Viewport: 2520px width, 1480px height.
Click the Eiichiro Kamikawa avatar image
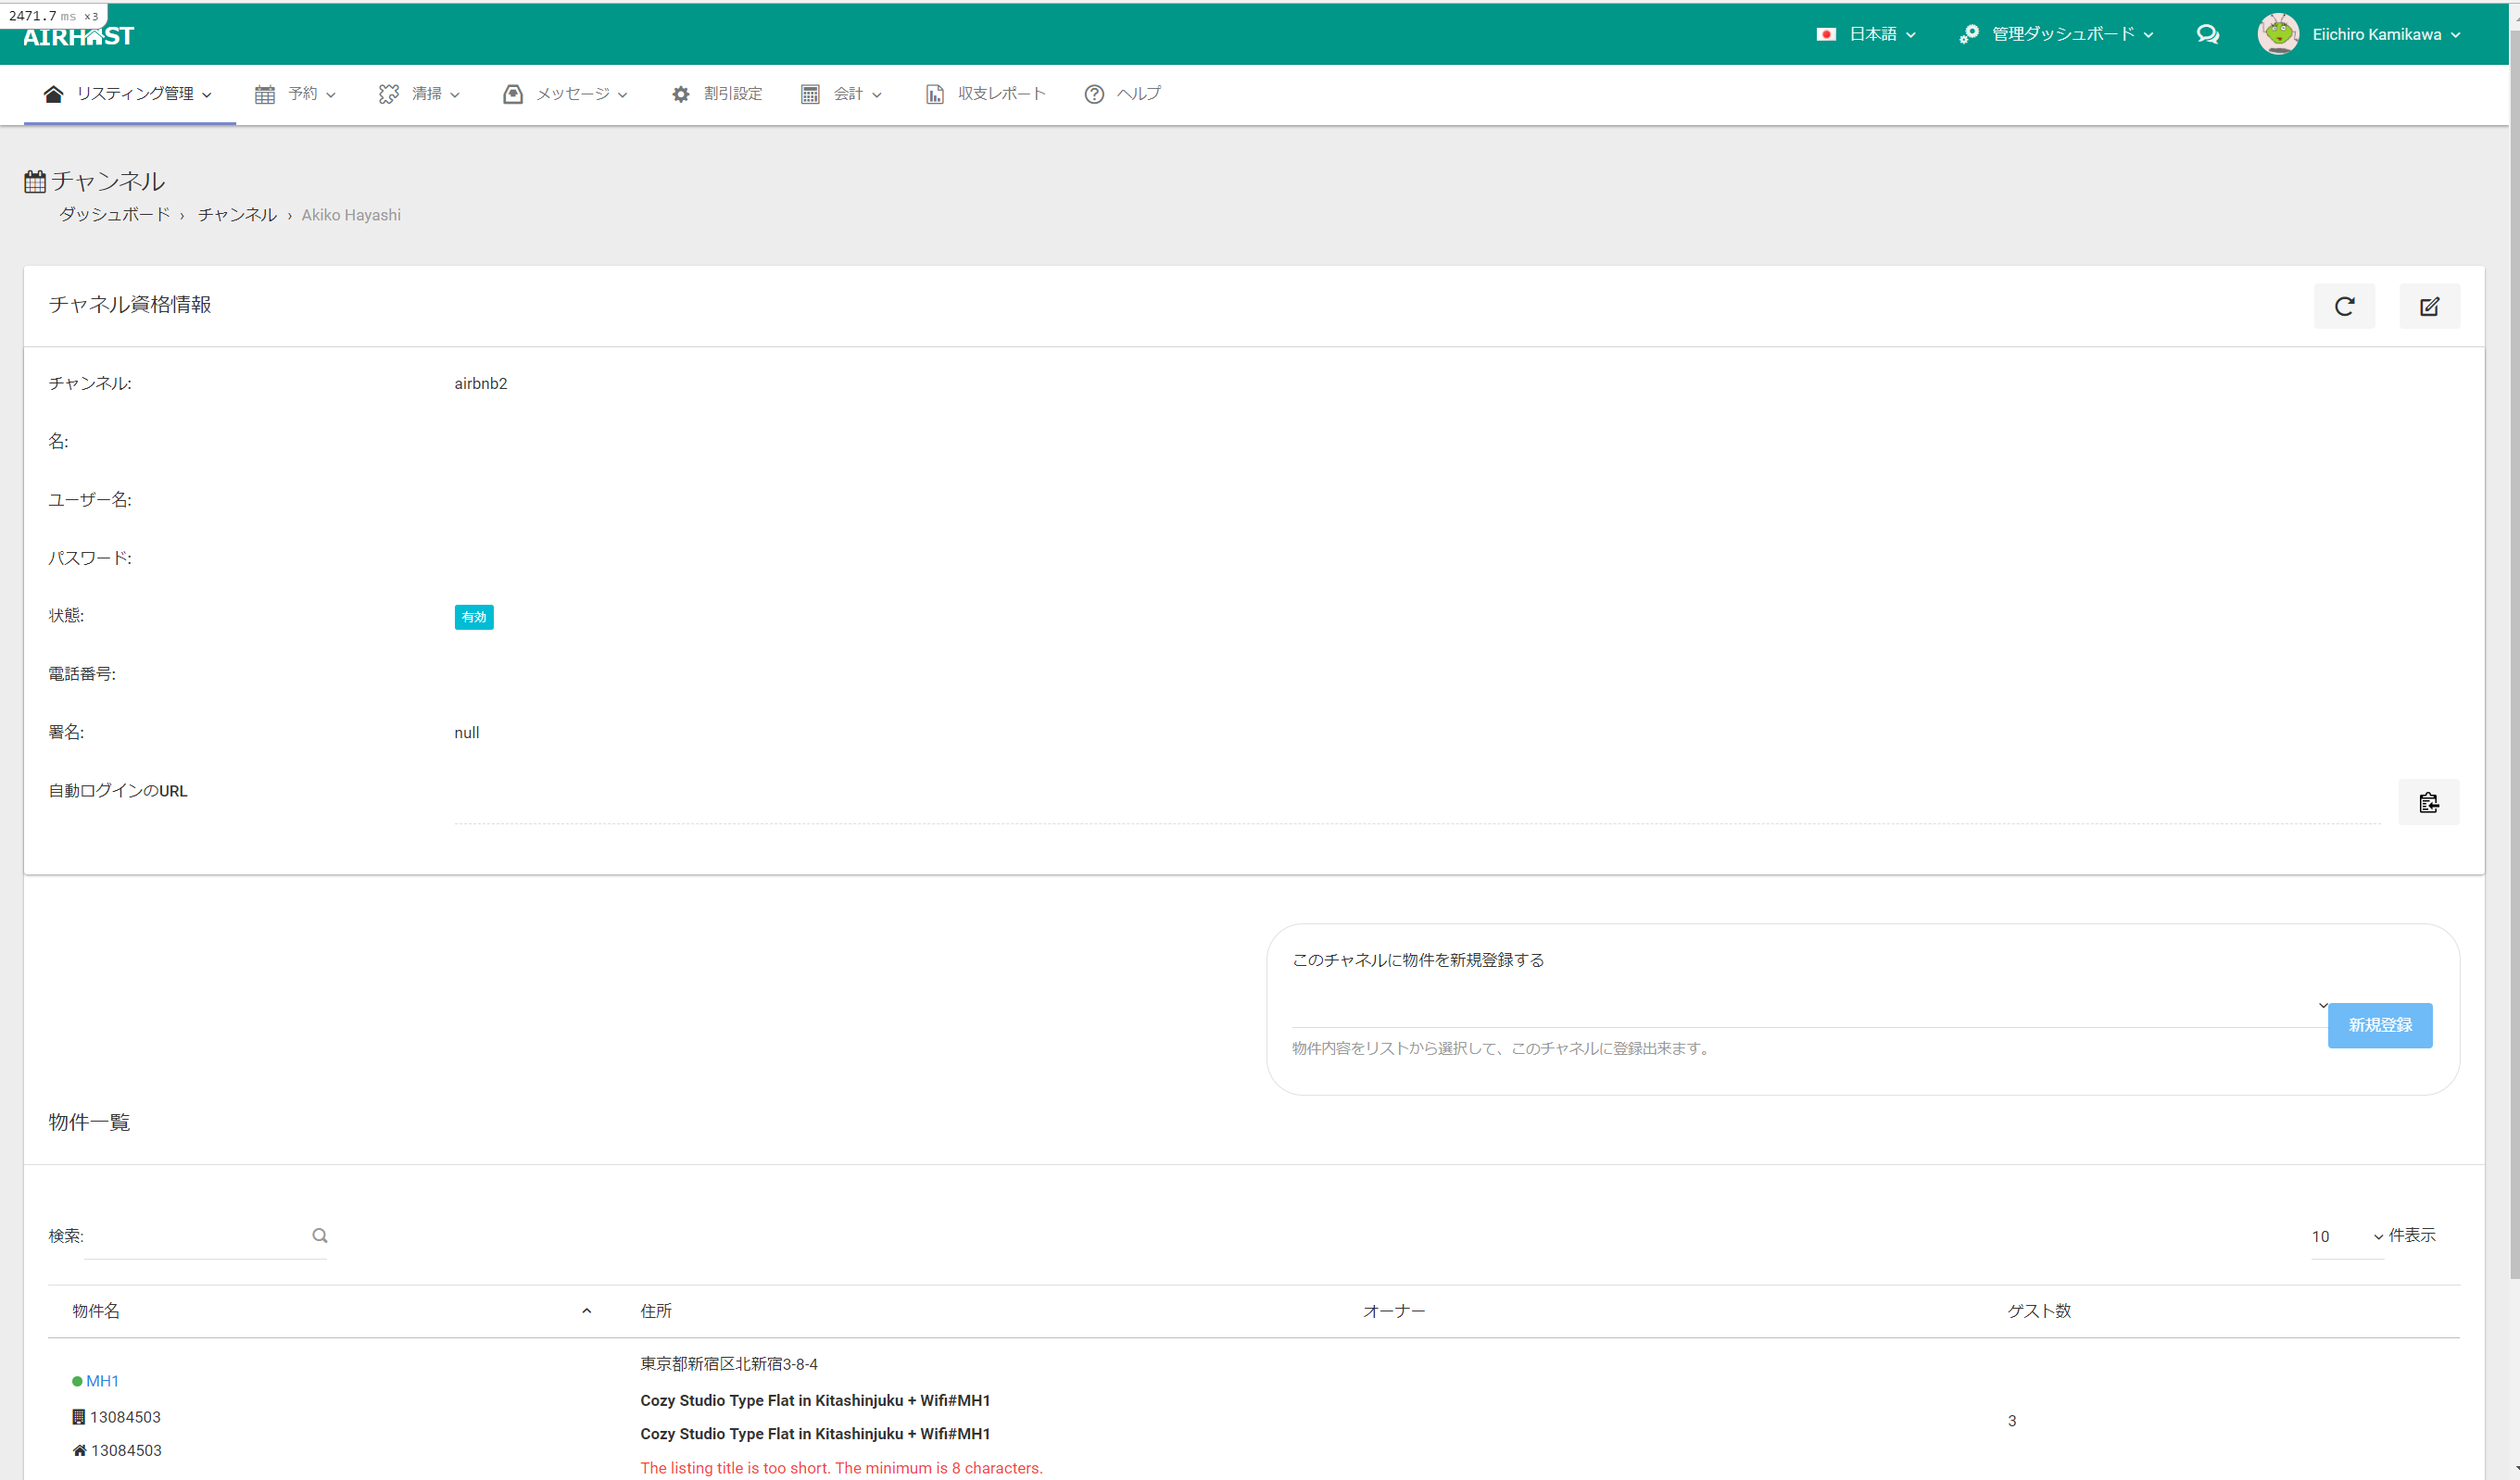[x=2277, y=34]
